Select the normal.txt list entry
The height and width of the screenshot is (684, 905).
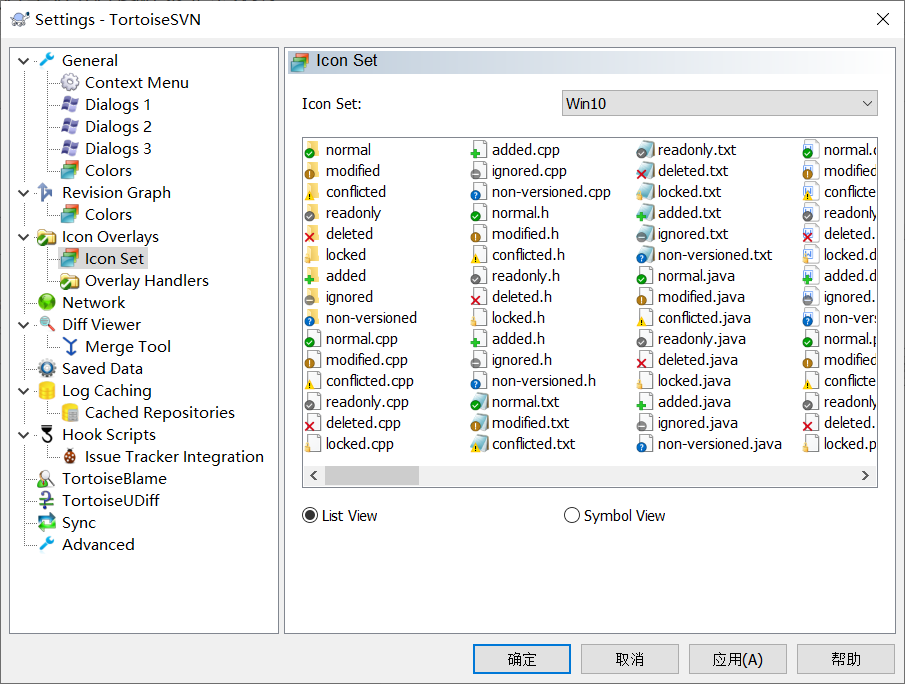[525, 402]
